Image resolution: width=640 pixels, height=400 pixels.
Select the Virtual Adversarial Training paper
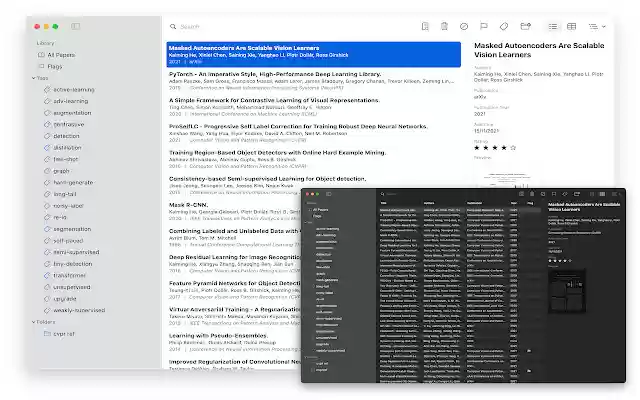click(233, 316)
